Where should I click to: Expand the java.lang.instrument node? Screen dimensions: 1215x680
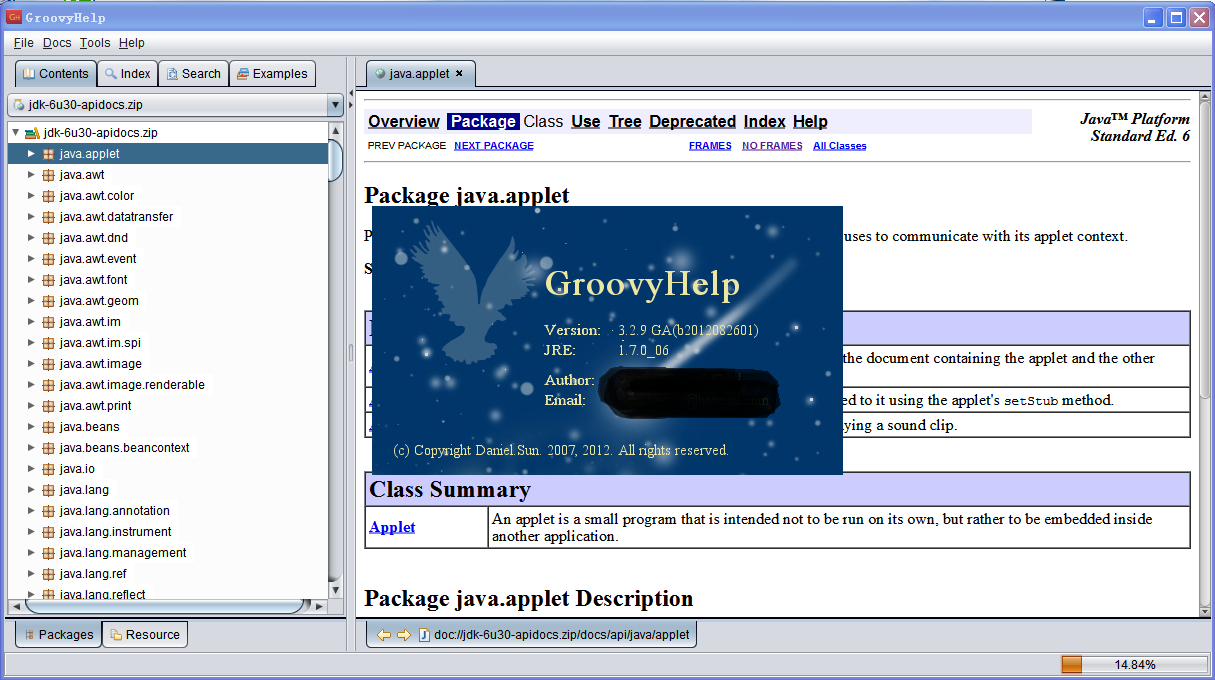31,532
